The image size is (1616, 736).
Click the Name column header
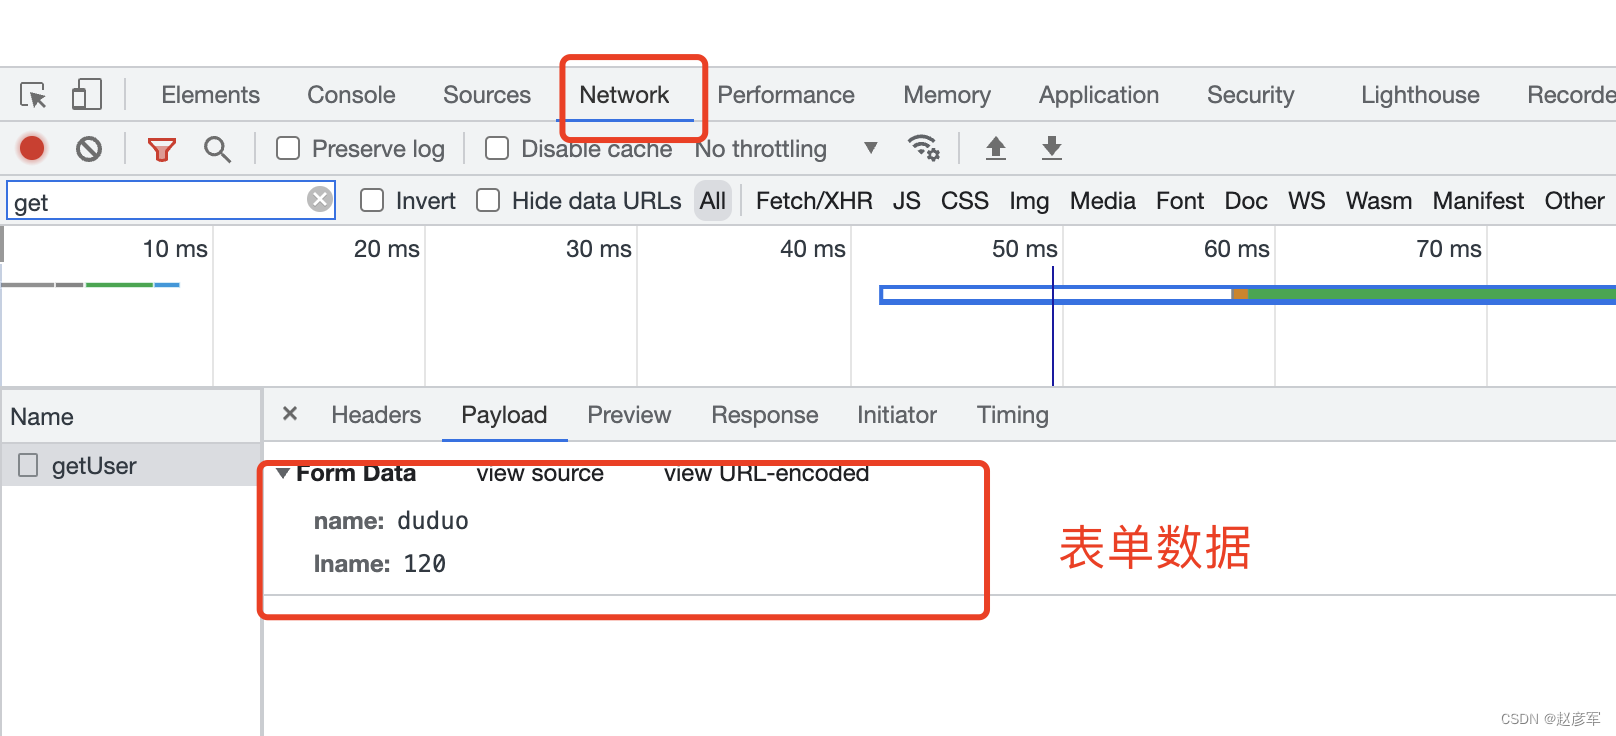click(x=131, y=416)
